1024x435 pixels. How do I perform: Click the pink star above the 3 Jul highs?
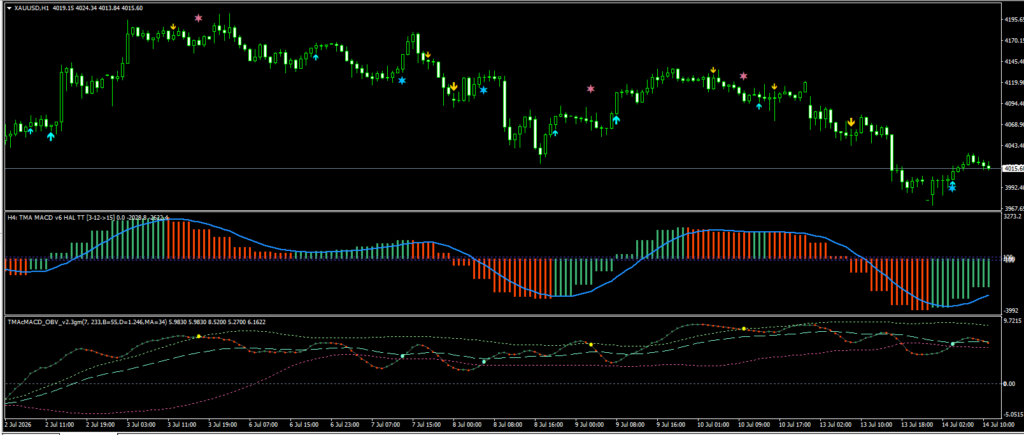[x=199, y=18]
